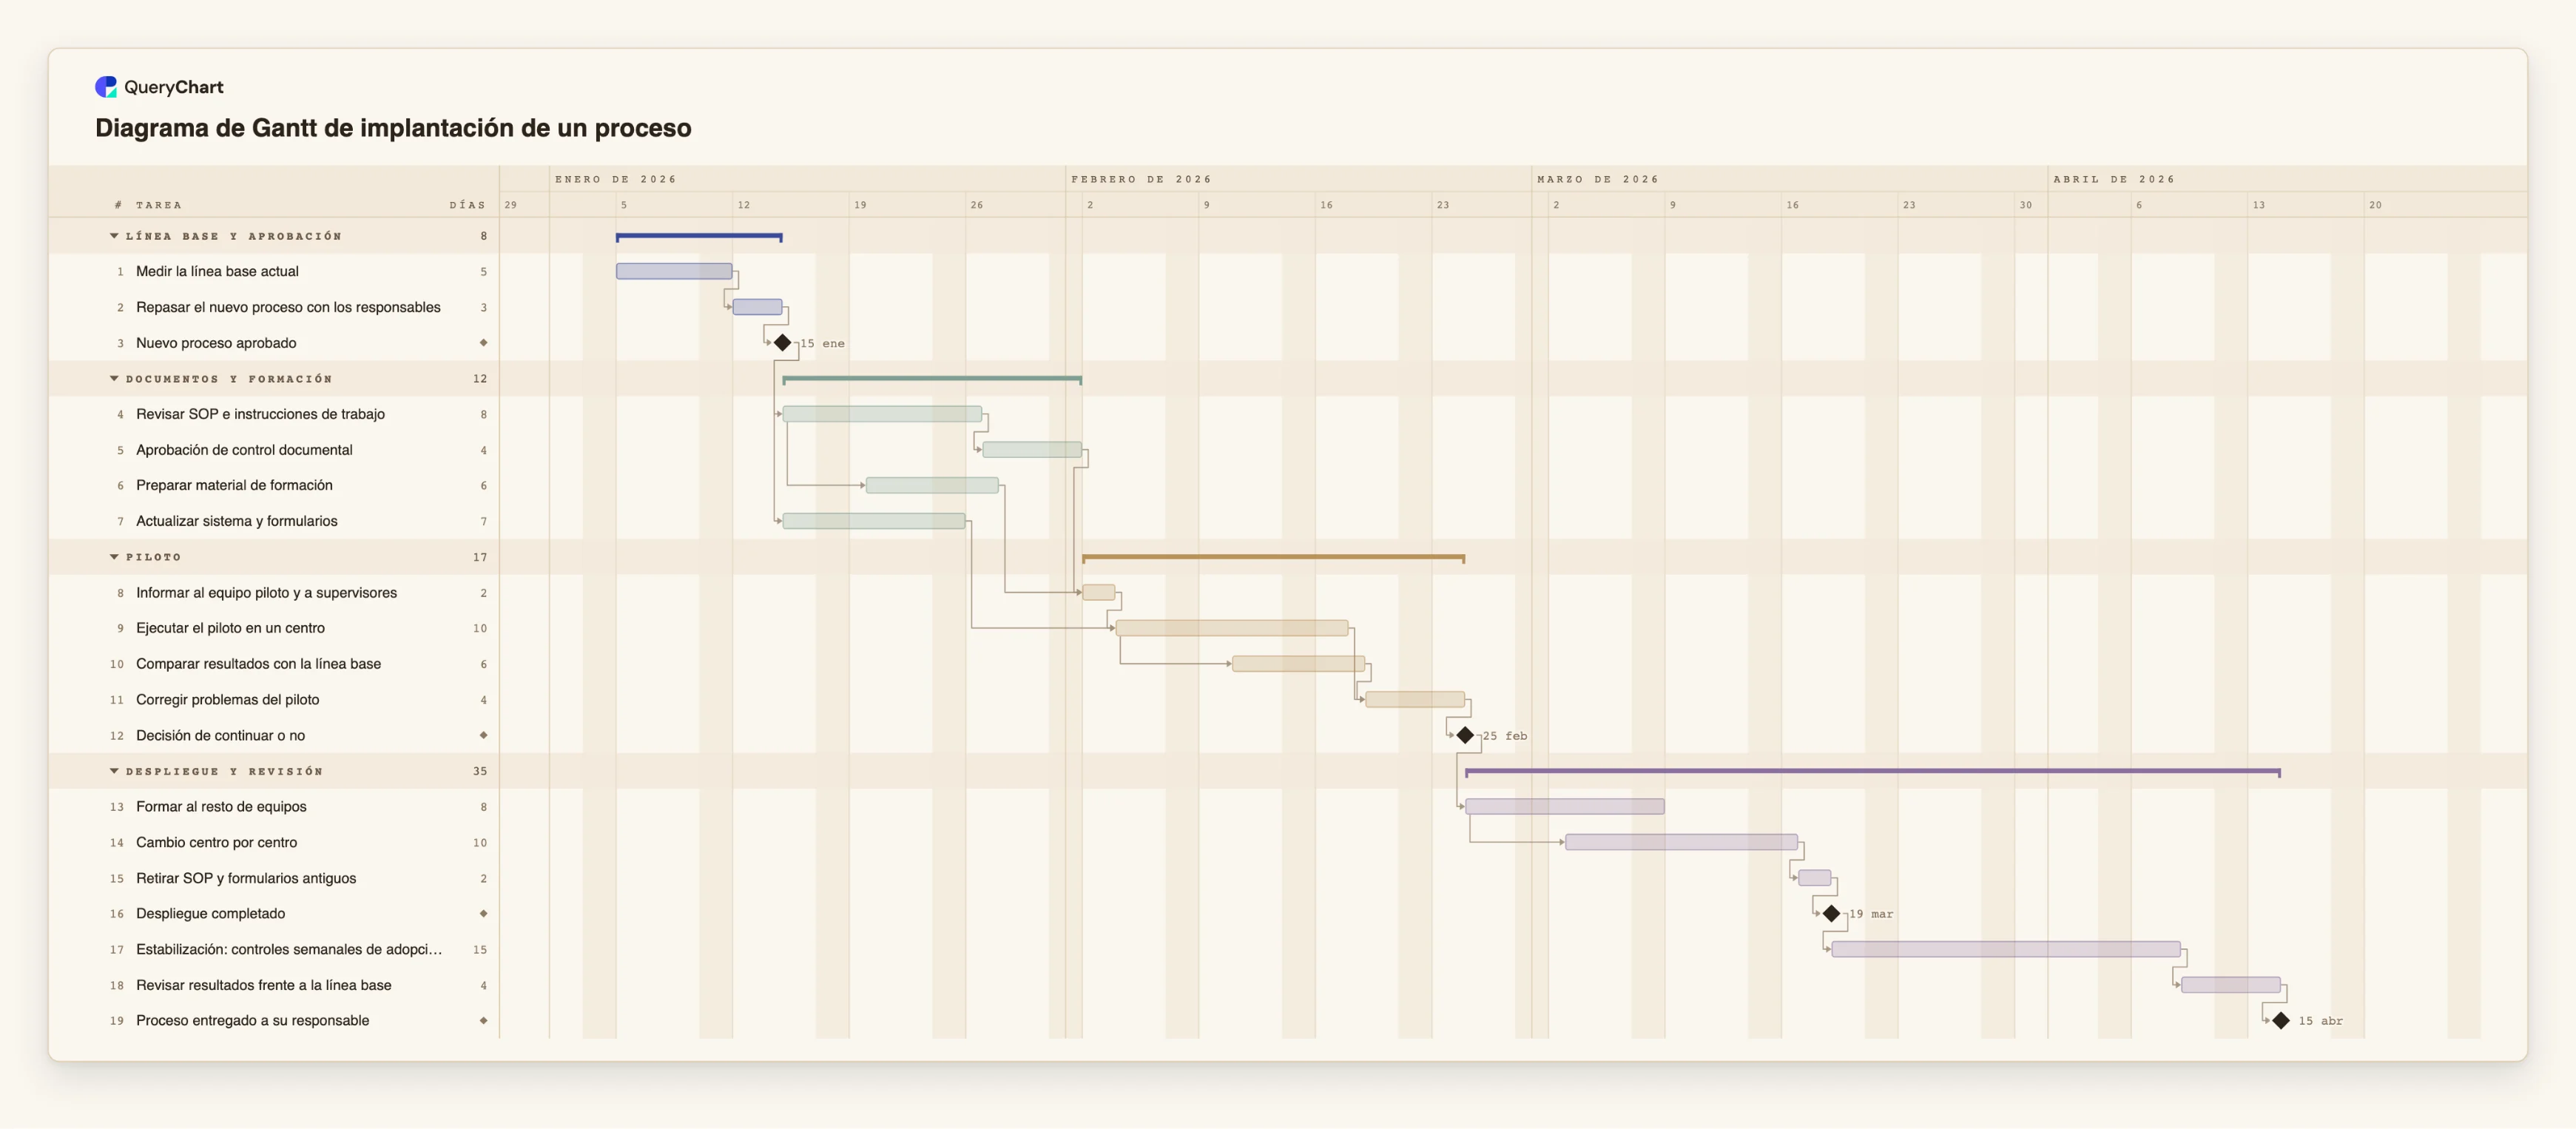Viewport: 2576px width, 1129px height.
Task: Select the Revisar resultados frente bar
Action: click(x=2230, y=985)
